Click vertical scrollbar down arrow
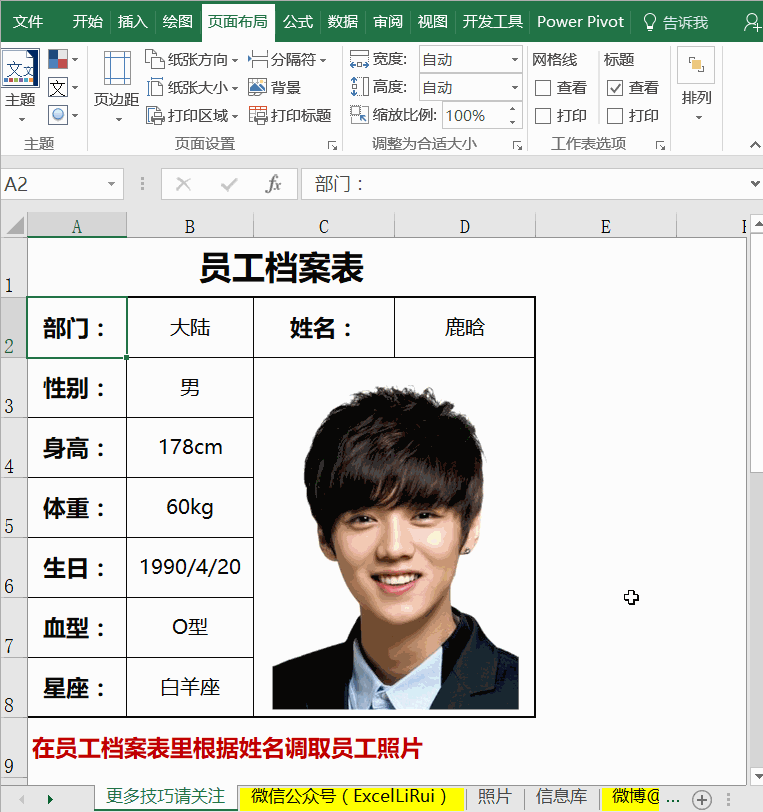This screenshot has height=812, width=763. 757,776
